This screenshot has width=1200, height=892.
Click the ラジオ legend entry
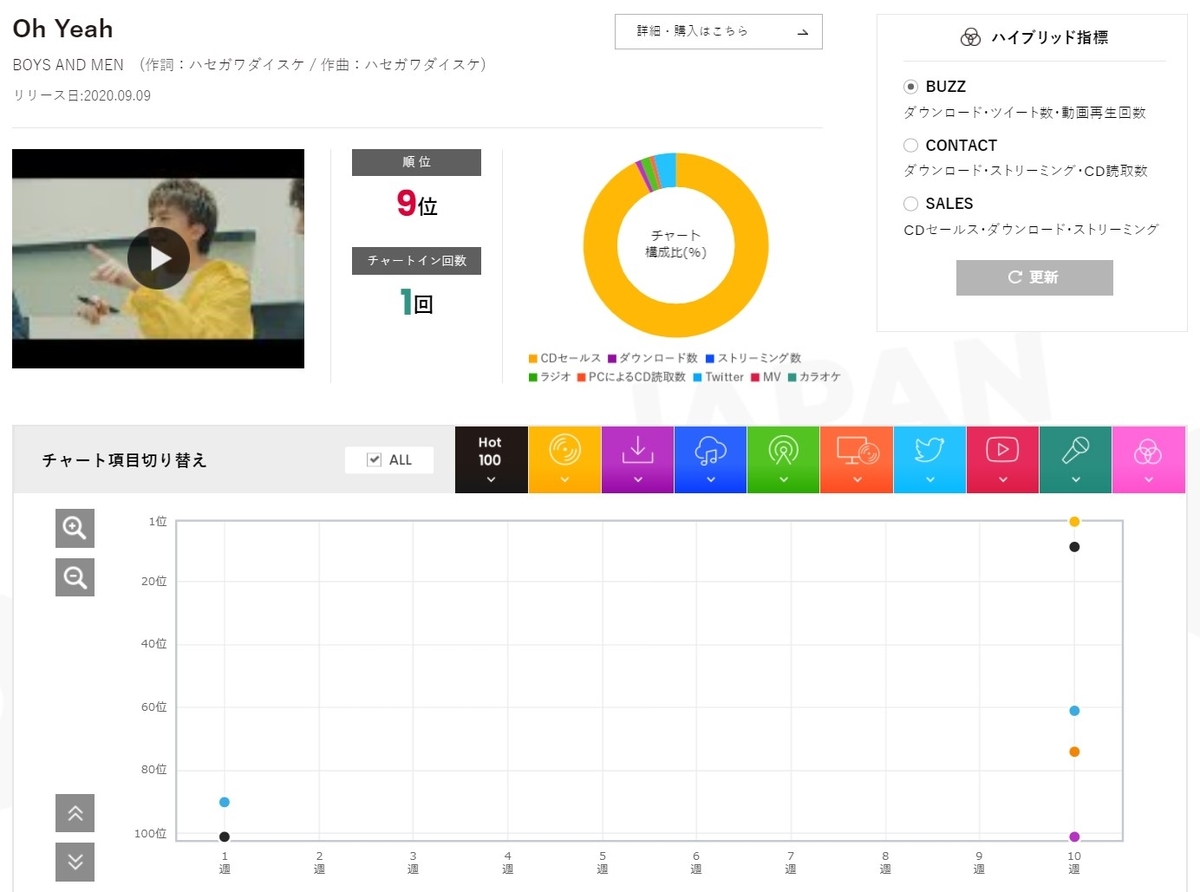pos(549,377)
